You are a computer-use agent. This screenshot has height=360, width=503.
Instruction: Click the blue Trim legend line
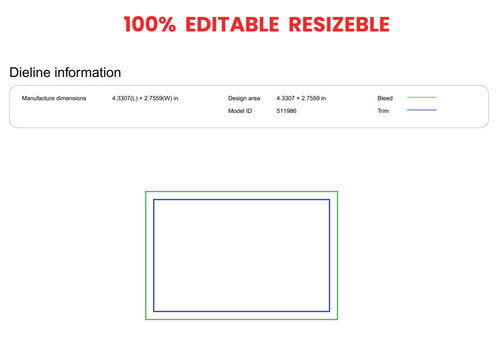422,110
